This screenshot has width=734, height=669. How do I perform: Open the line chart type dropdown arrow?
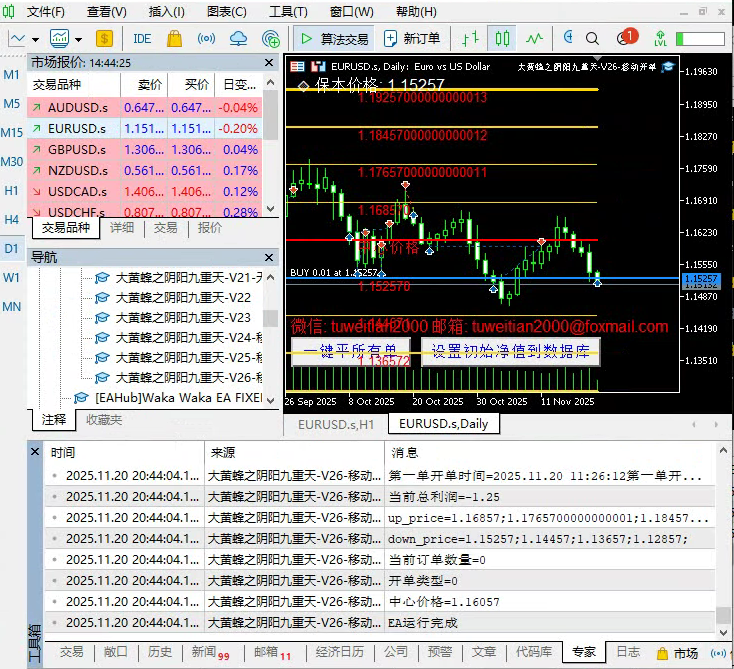tap(36, 39)
